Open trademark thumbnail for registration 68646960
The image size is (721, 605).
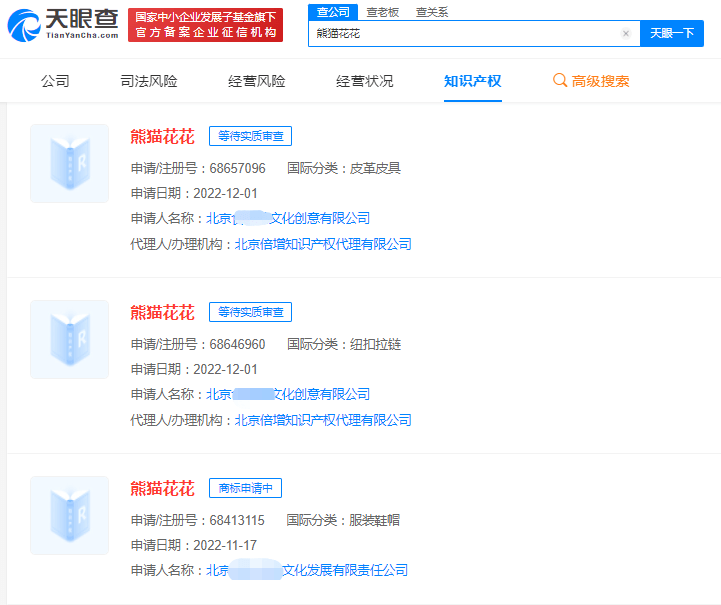69,339
